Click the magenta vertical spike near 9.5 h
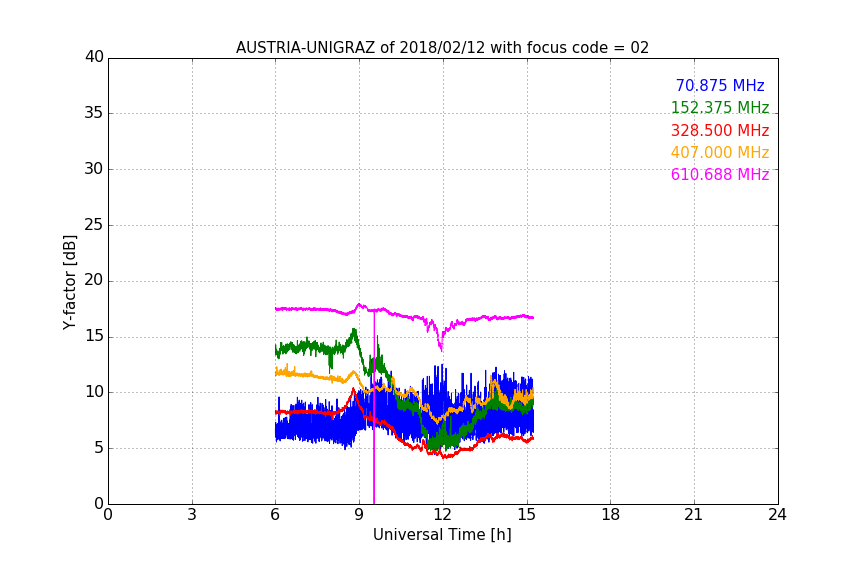The width and height of the screenshot is (864, 576). [374, 408]
